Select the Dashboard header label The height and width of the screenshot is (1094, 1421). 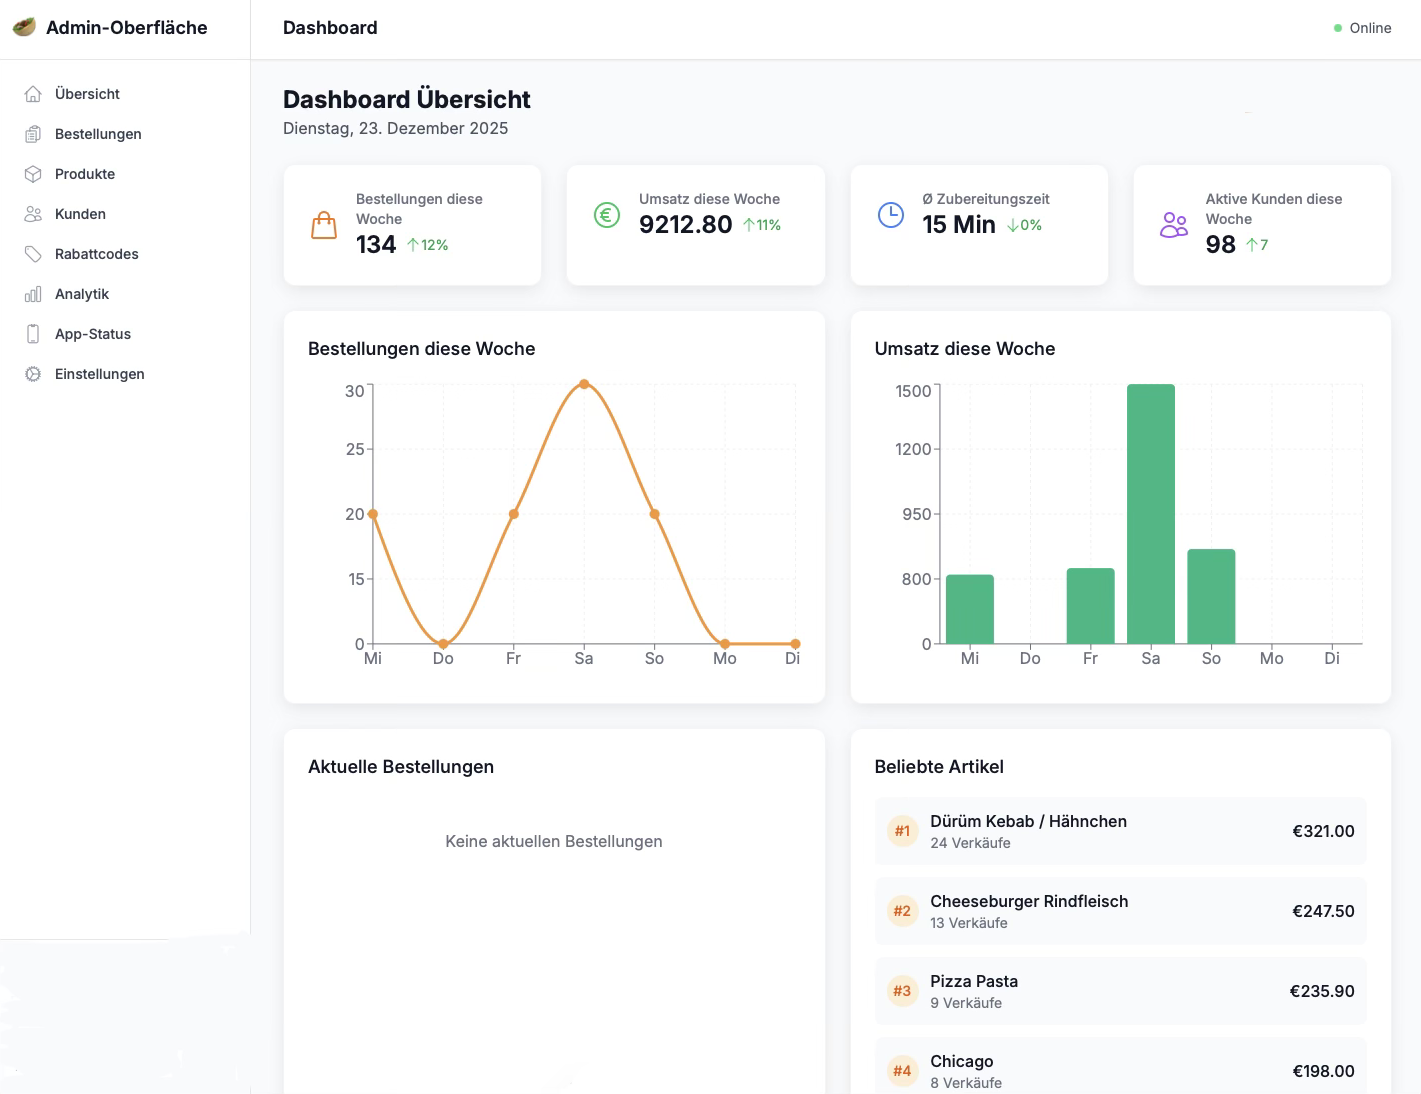click(330, 27)
